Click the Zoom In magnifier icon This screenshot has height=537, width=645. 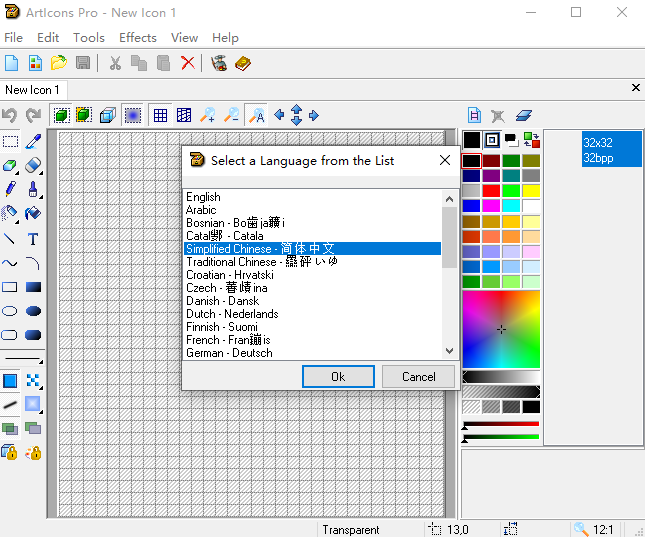[208, 115]
